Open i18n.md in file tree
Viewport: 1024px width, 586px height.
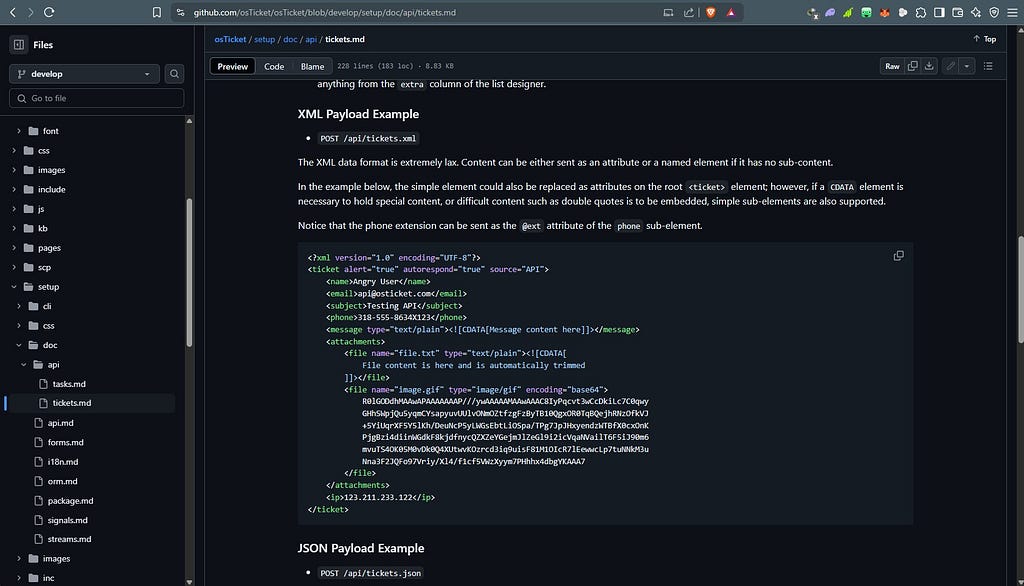pos(63,462)
